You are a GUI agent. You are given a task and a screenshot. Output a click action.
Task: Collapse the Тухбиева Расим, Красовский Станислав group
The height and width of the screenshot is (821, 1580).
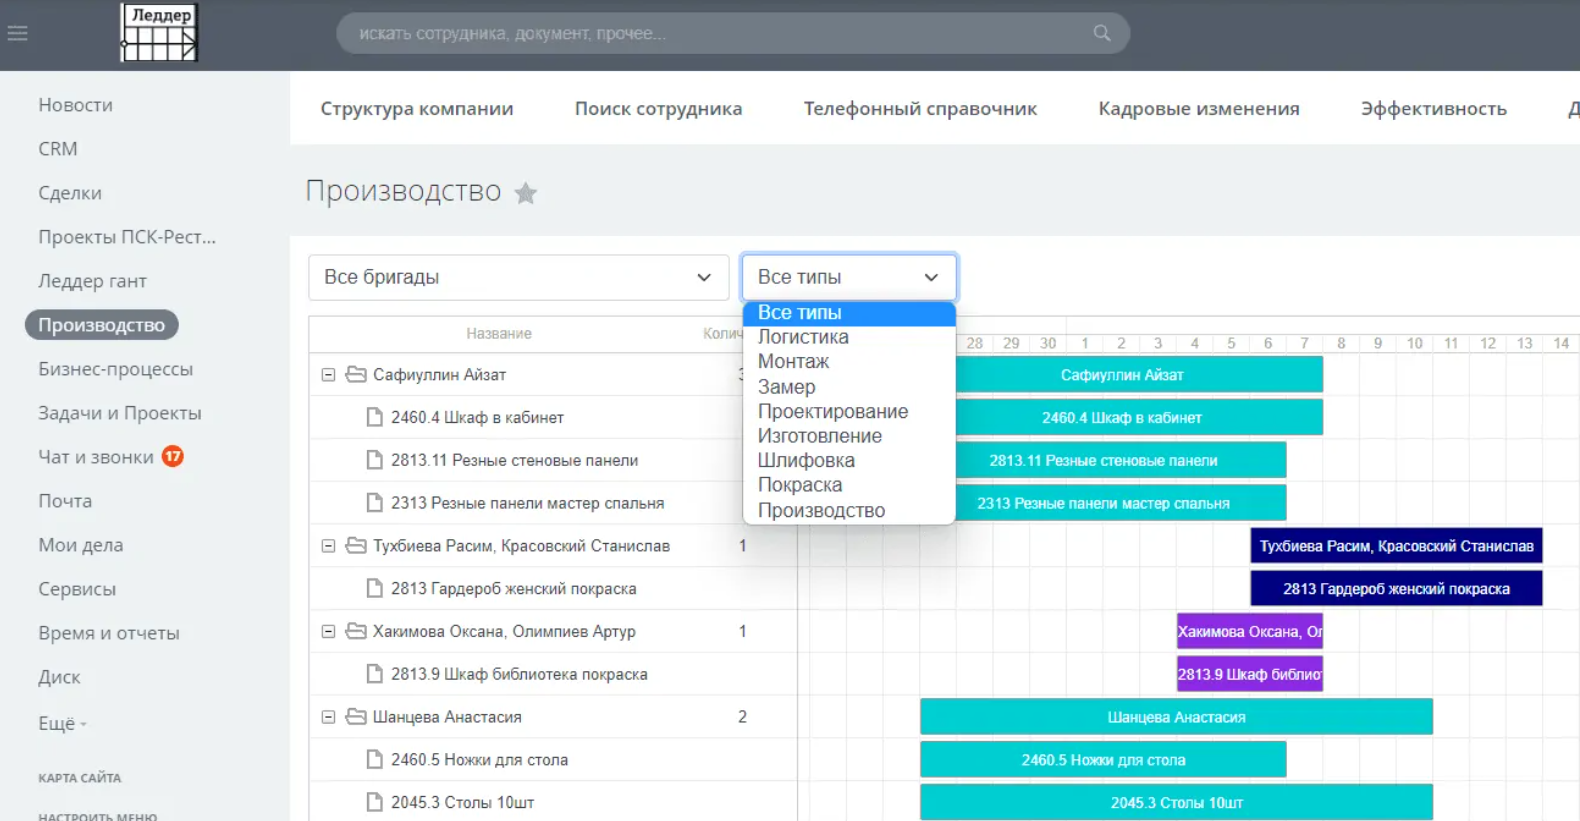click(328, 546)
